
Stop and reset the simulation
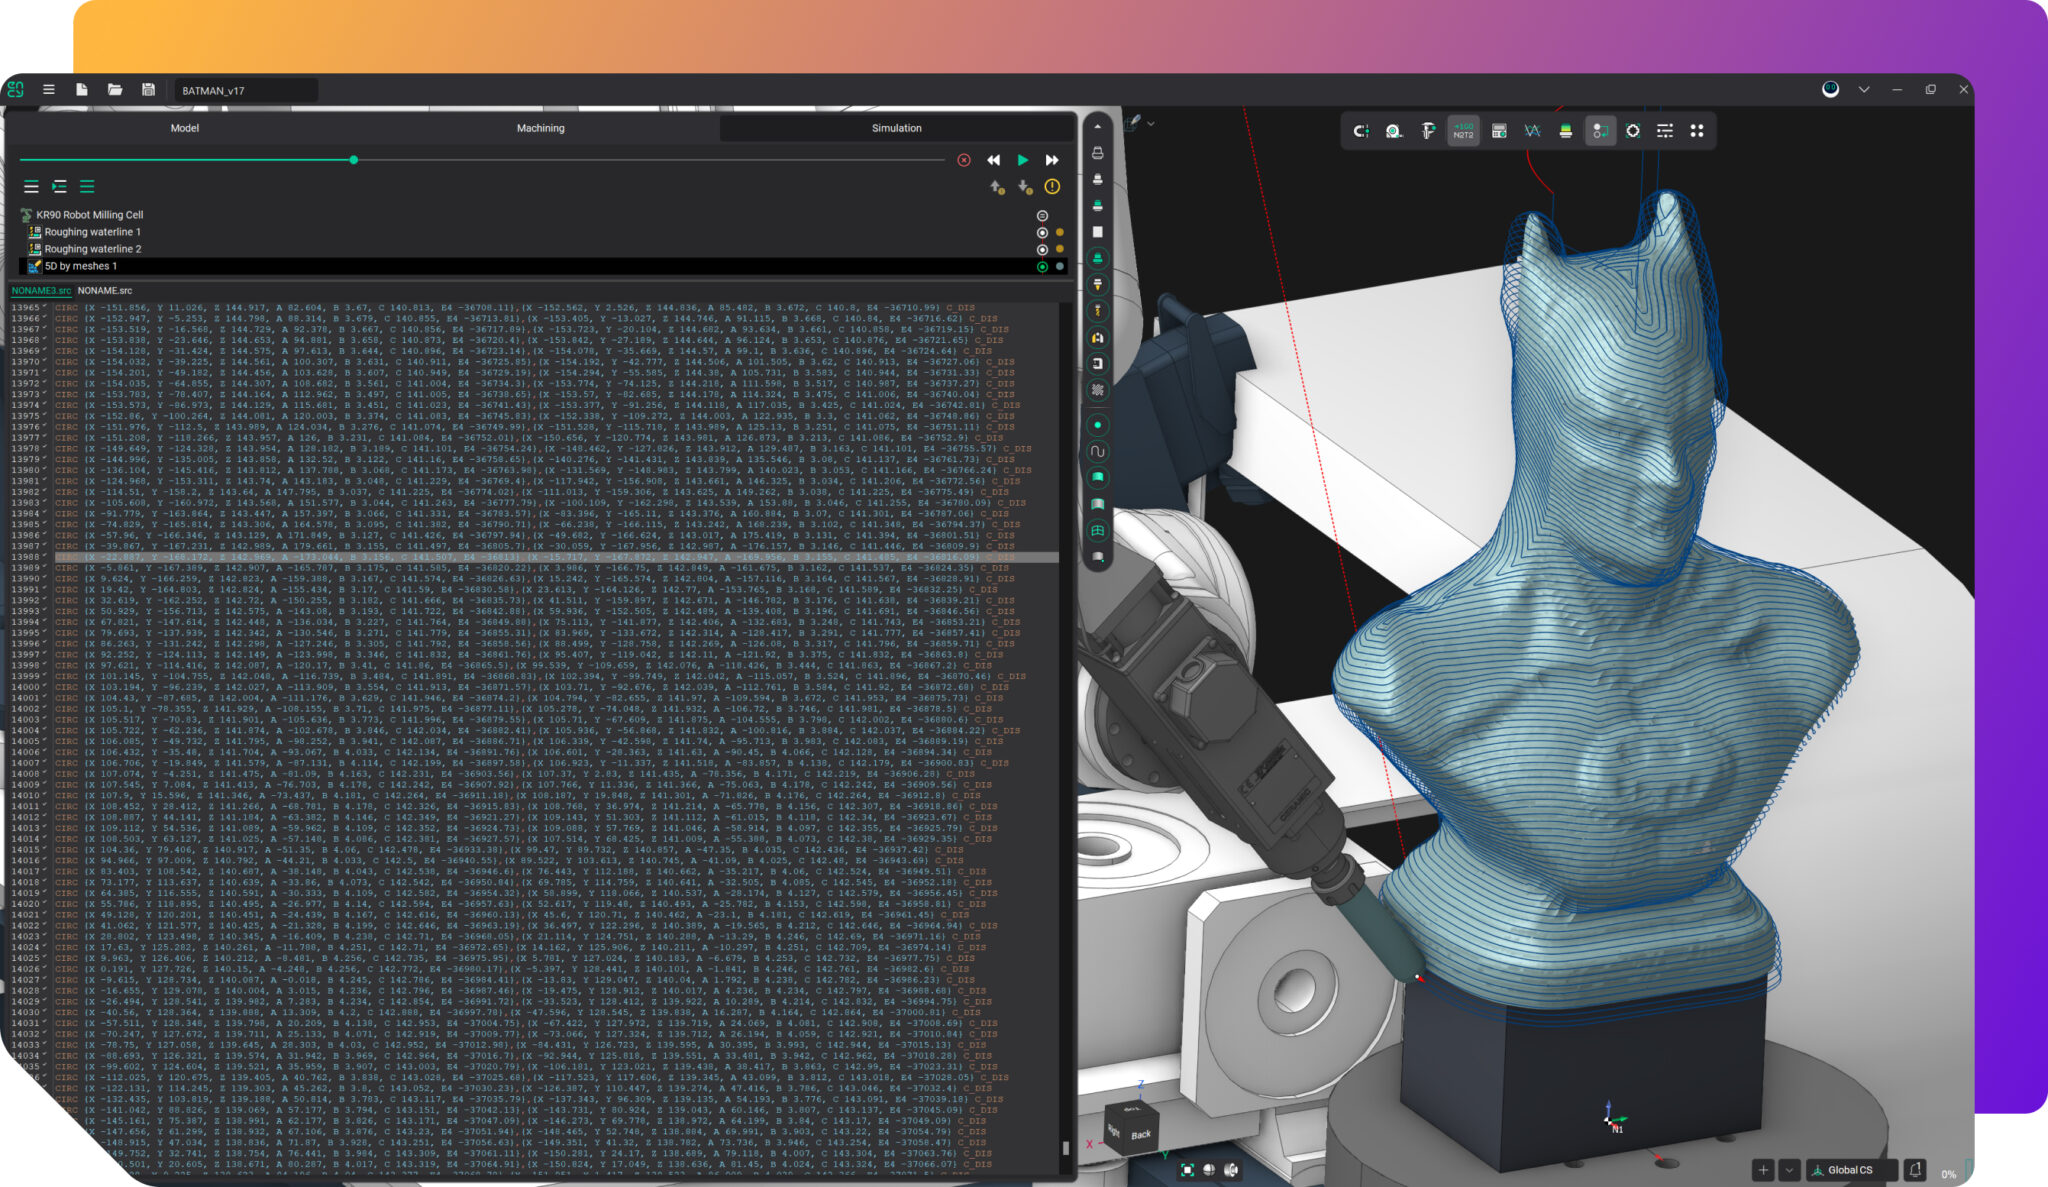(x=964, y=160)
